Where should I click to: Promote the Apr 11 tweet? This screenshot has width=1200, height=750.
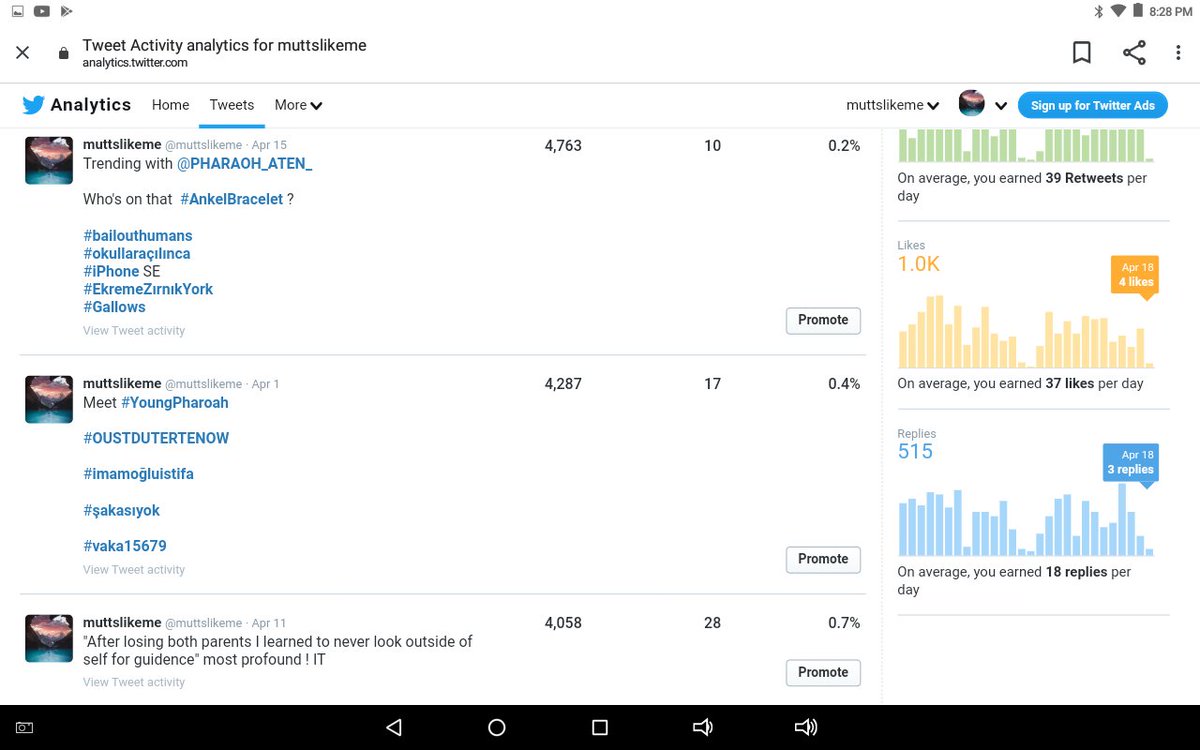[x=823, y=672]
